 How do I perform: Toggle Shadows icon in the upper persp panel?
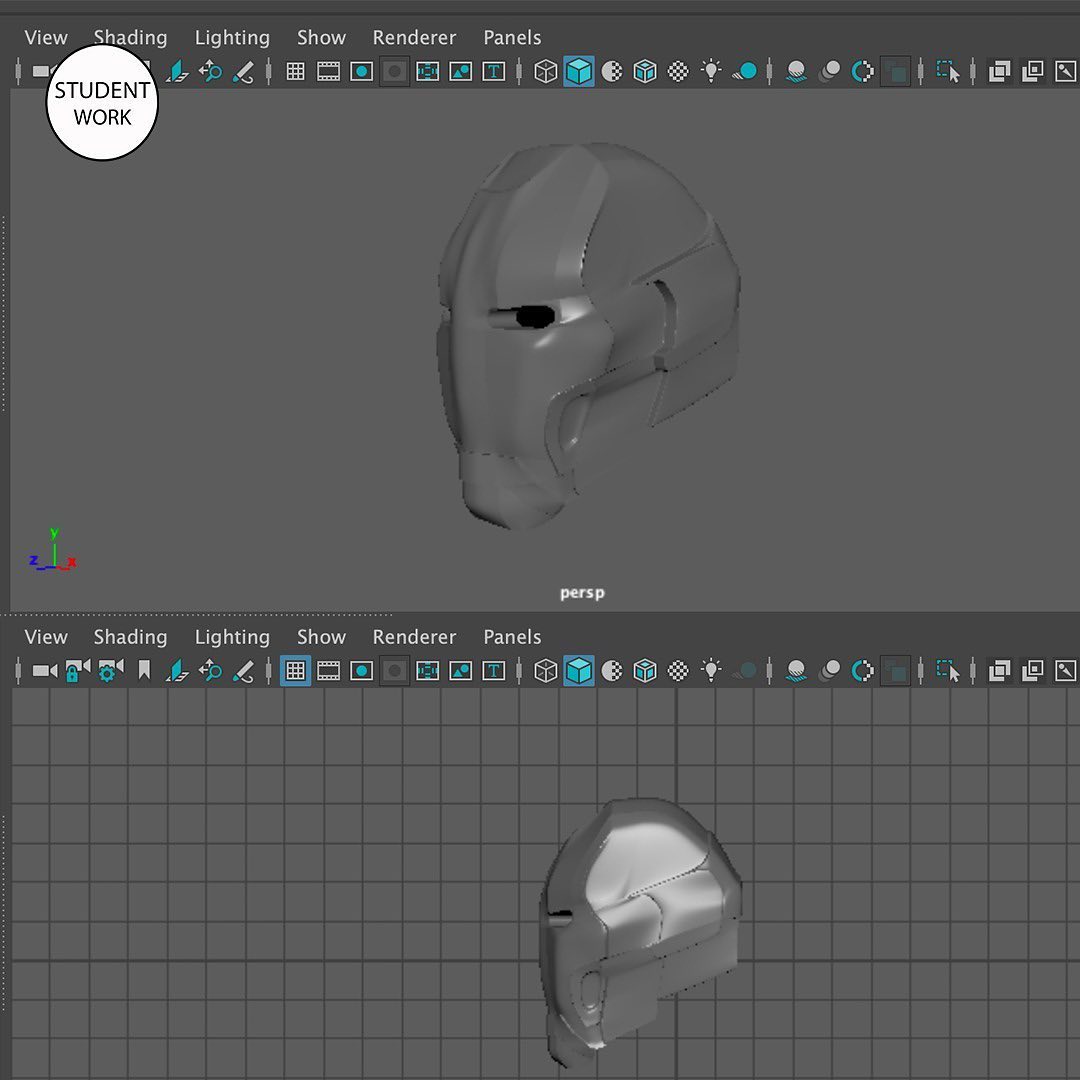point(745,72)
